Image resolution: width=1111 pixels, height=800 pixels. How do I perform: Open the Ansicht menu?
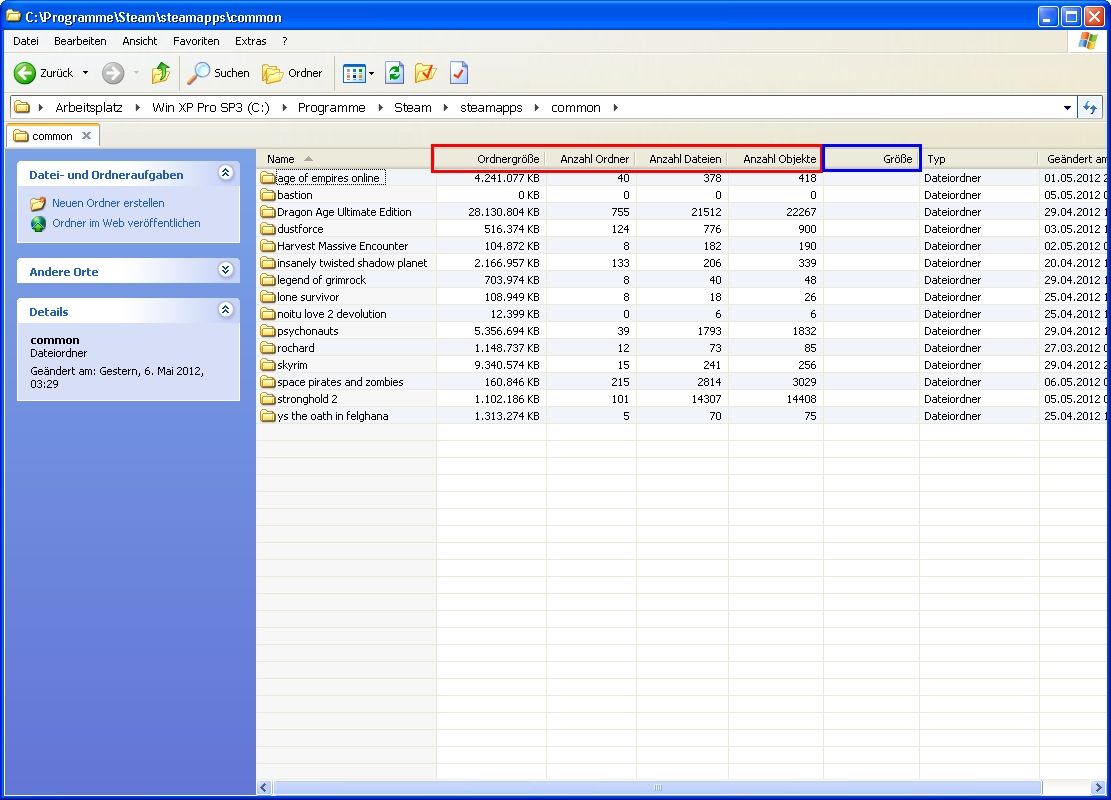click(140, 41)
